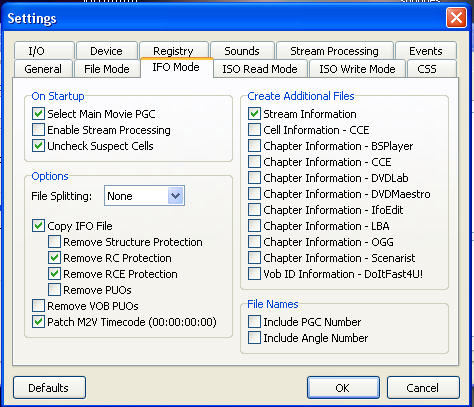Uncheck Select Main Movie PGC

38,114
